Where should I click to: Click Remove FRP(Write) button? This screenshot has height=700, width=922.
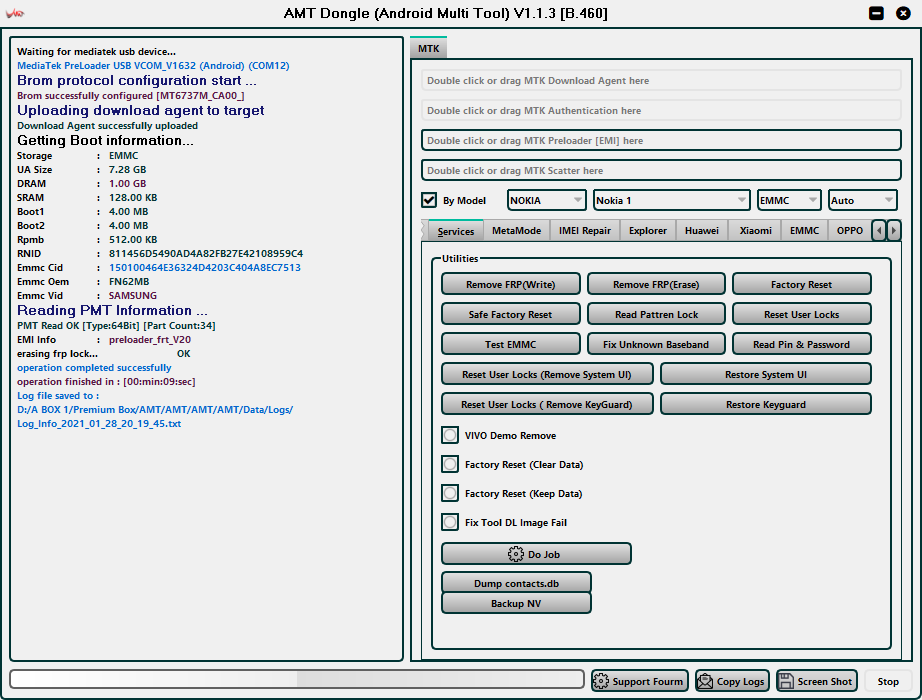click(510, 284)
